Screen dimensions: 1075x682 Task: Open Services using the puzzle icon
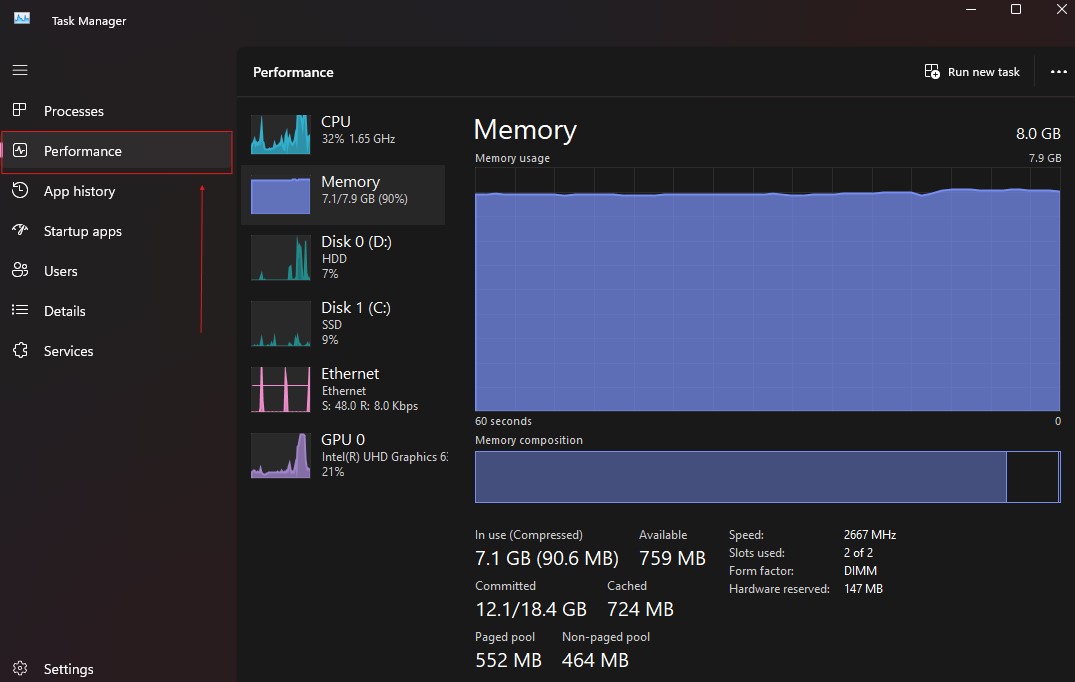[20, 351]
